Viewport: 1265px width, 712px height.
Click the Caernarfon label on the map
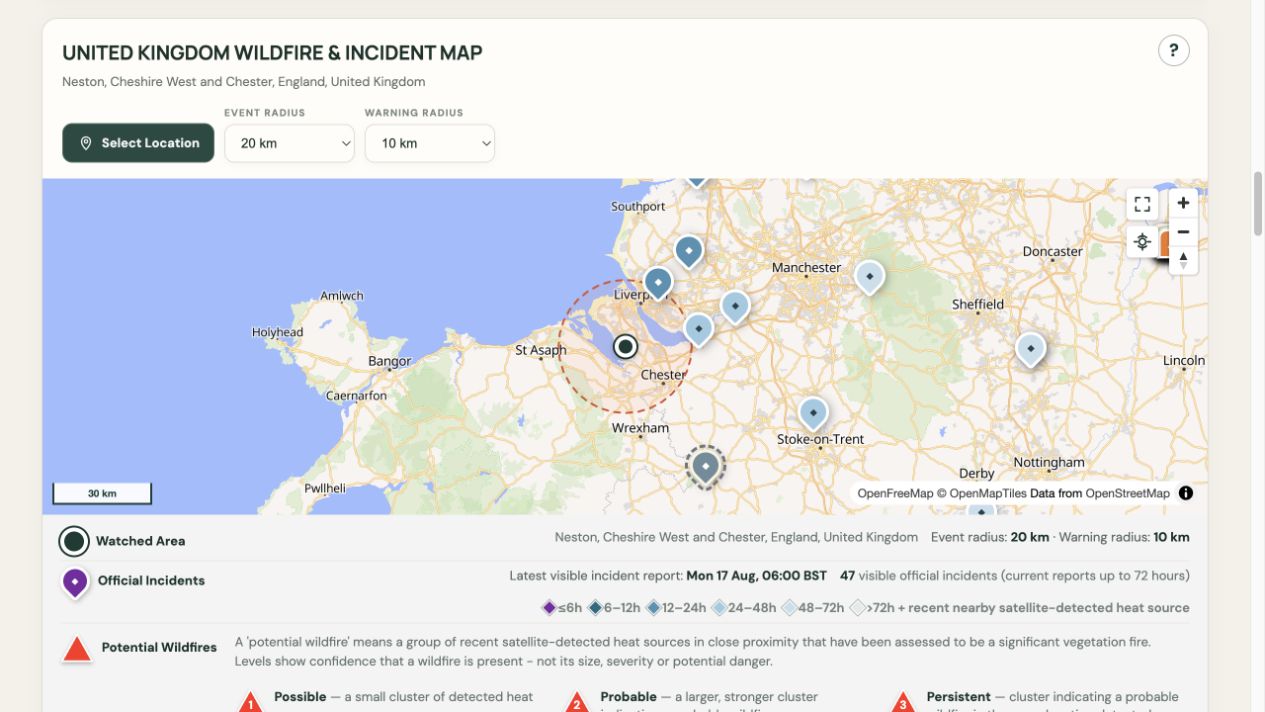[356, 396]
